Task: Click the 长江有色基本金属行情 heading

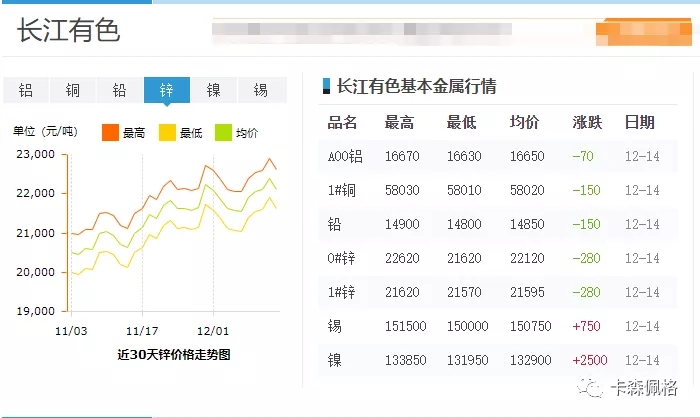Action: (x=416, y=86)
